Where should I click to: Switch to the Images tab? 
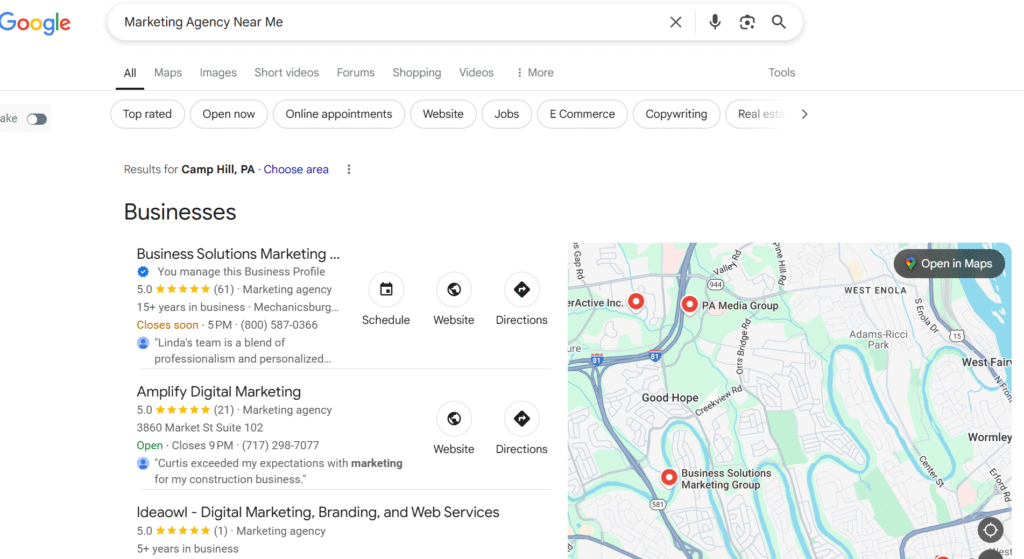218,72
